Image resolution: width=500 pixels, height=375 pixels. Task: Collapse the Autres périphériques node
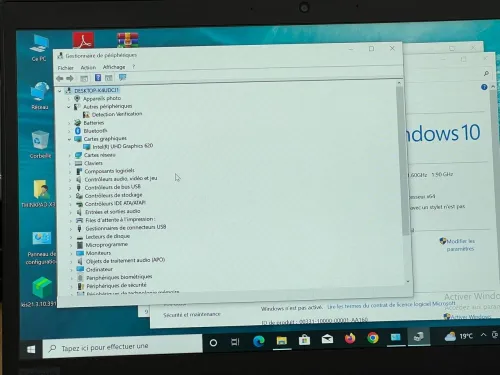69,107
